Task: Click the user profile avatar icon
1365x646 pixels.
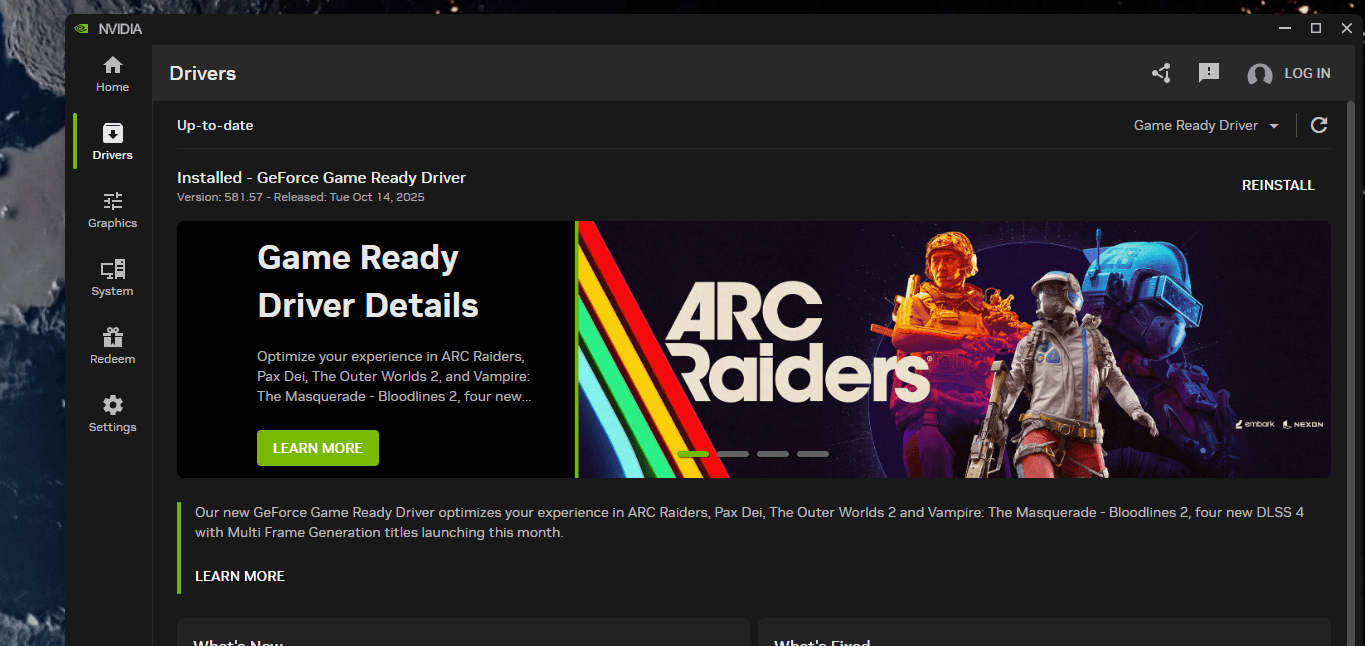Action: [x=1260, y=74]
